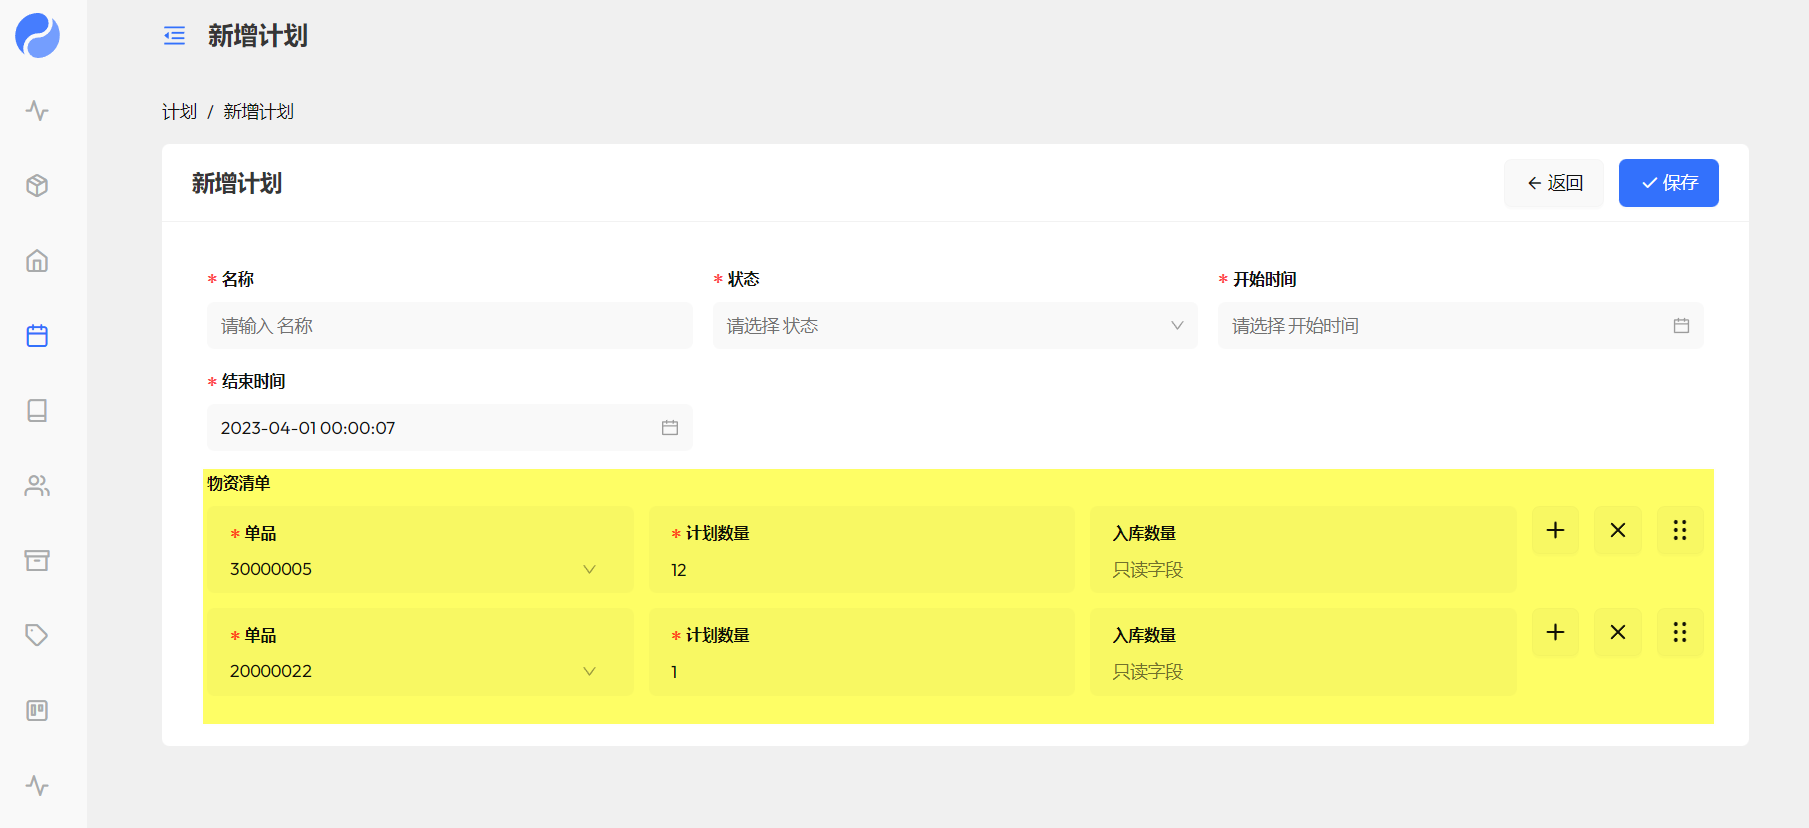Click the 返回 back button

(x=1553, y=183)
